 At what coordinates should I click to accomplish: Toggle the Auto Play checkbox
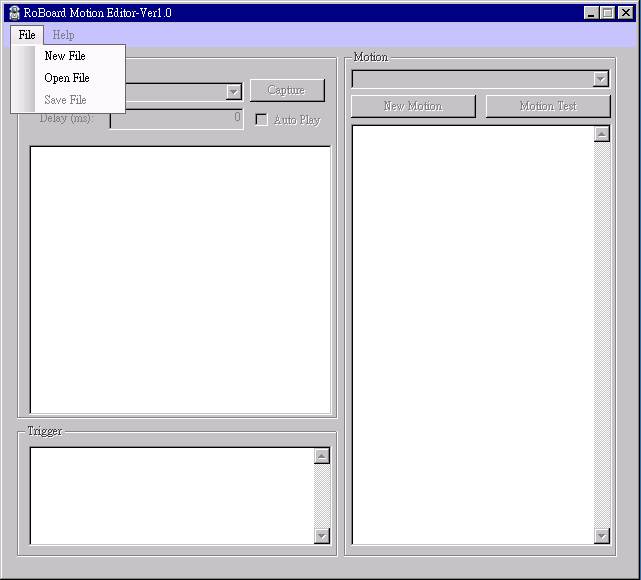(x=262, y=120)
